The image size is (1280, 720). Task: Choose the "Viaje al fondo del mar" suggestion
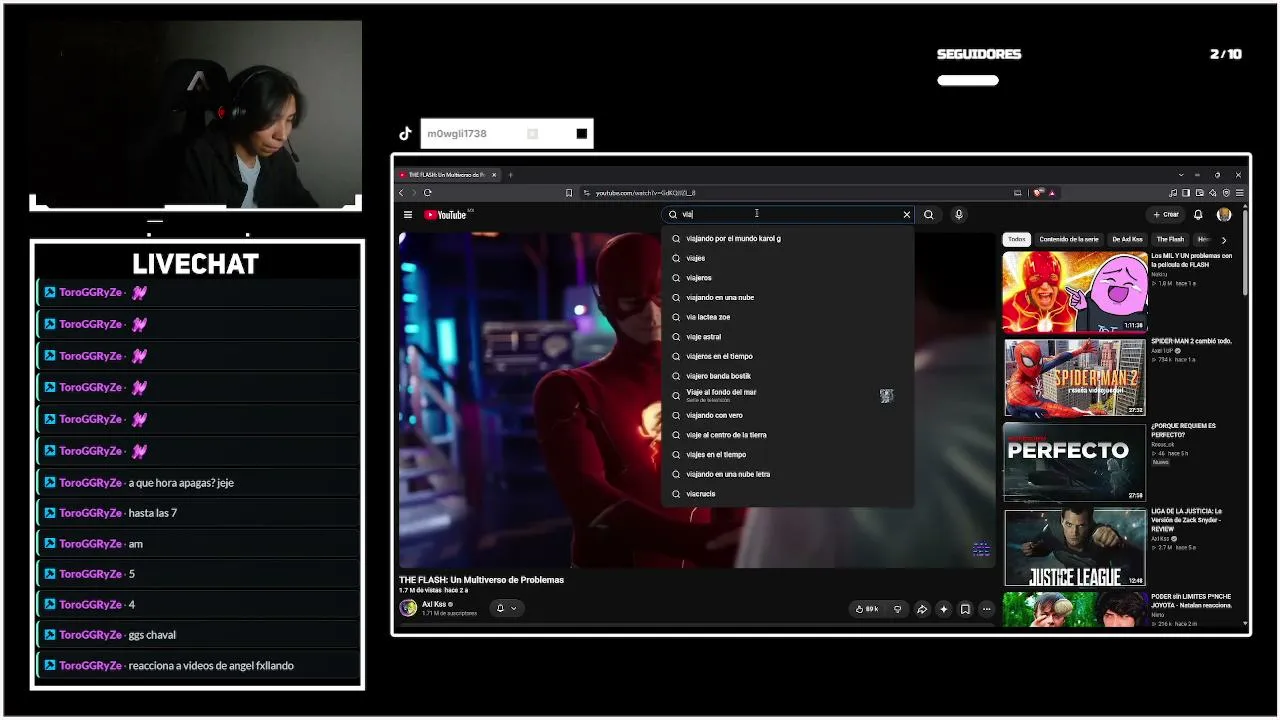[788, 395]
